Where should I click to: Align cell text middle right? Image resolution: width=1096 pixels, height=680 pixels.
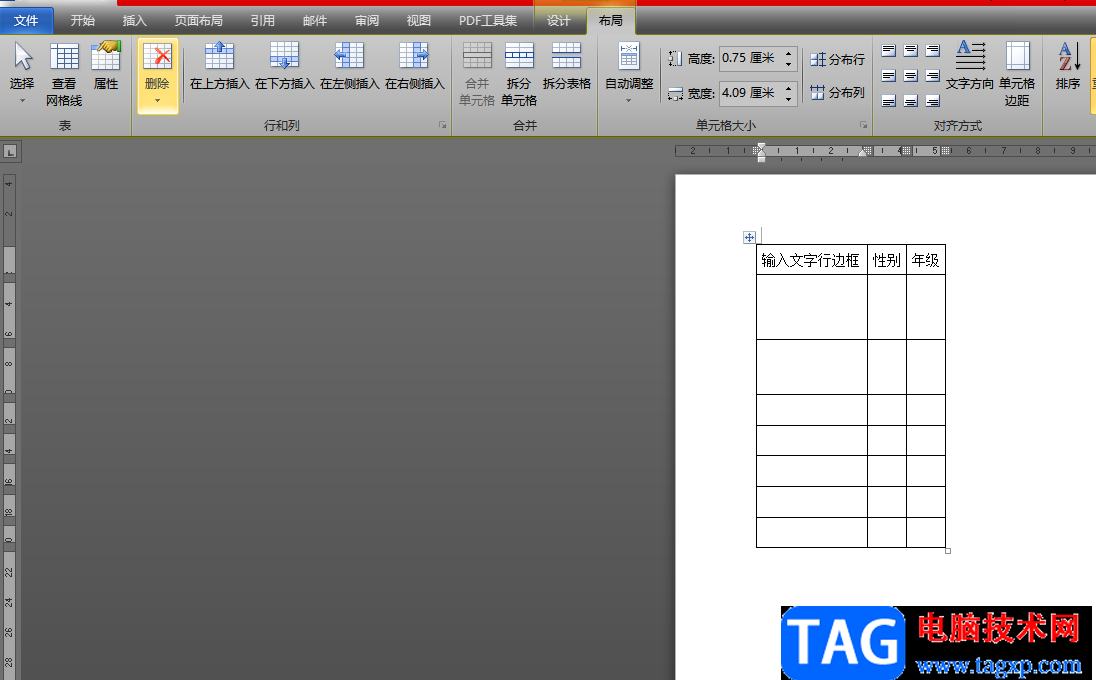click(x=933, y=75)
